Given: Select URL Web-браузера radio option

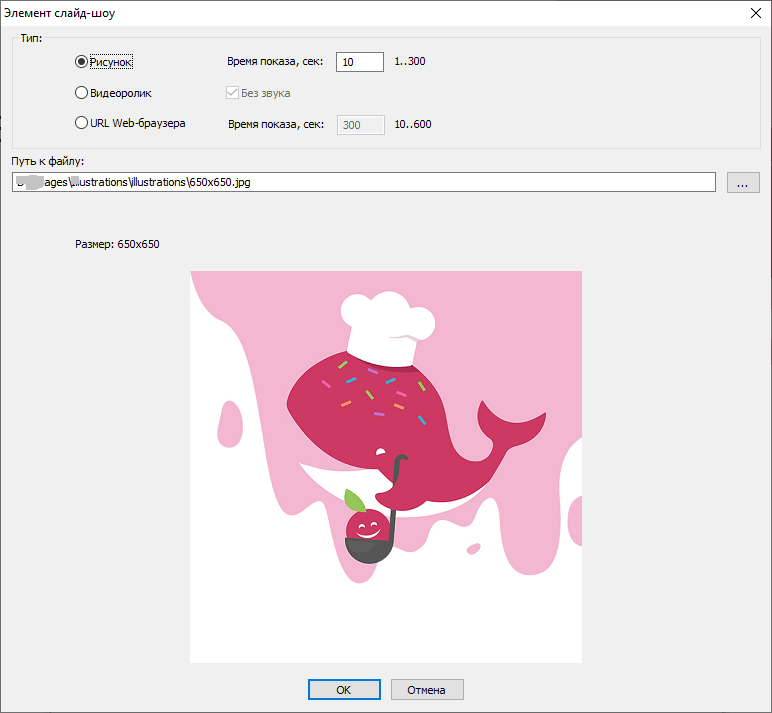Looking at the screenshot, I should tap(82, 124).
